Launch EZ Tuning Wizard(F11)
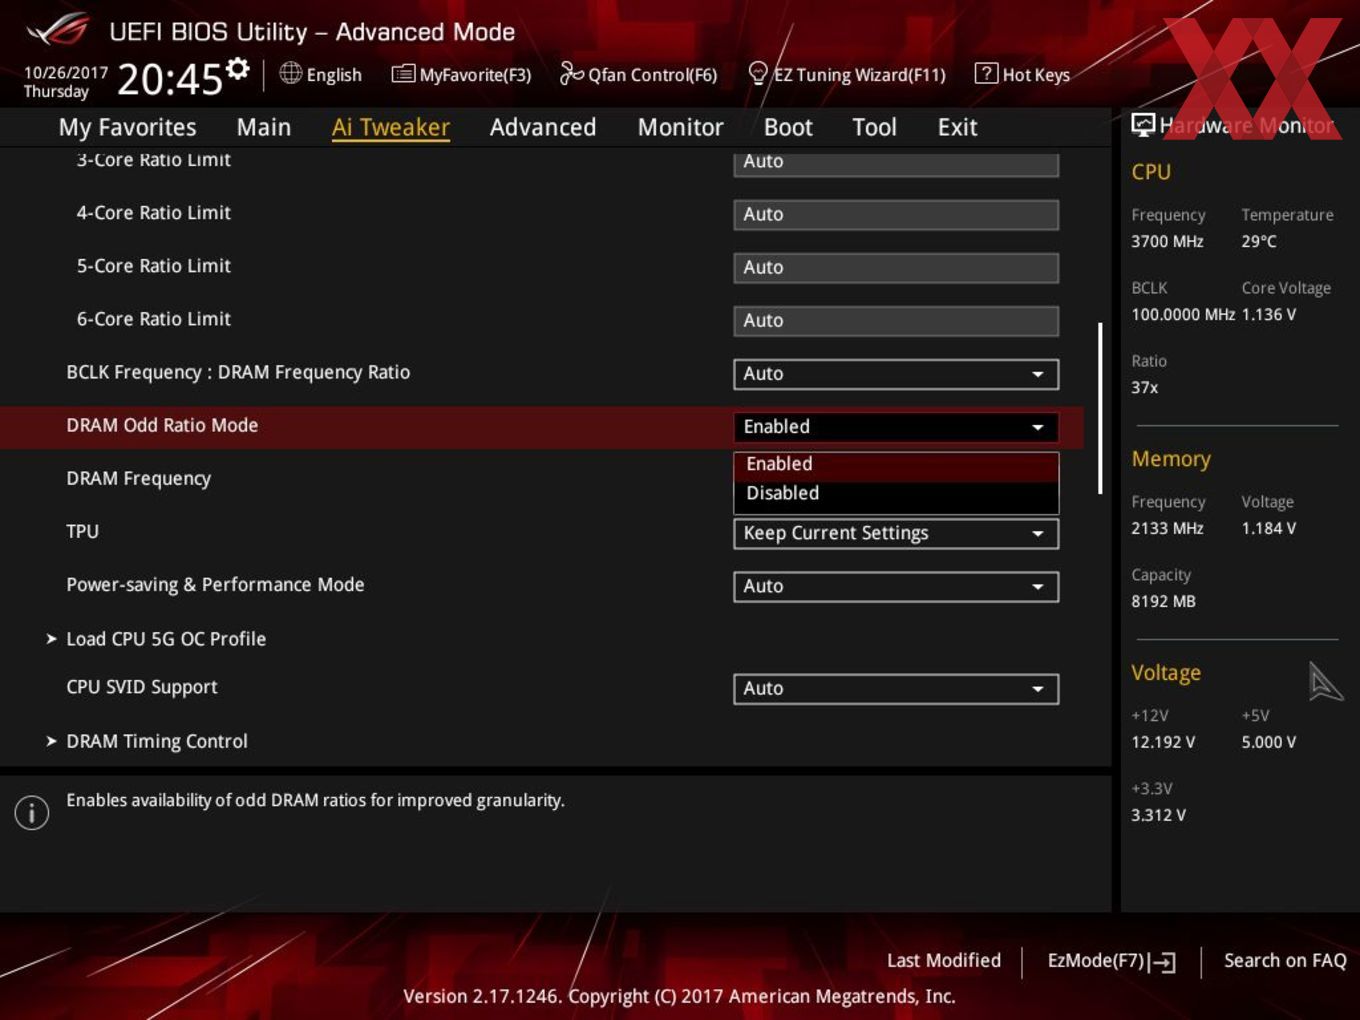The image size is (1360, 1020). pyautogui.click(x=859, y=75)
